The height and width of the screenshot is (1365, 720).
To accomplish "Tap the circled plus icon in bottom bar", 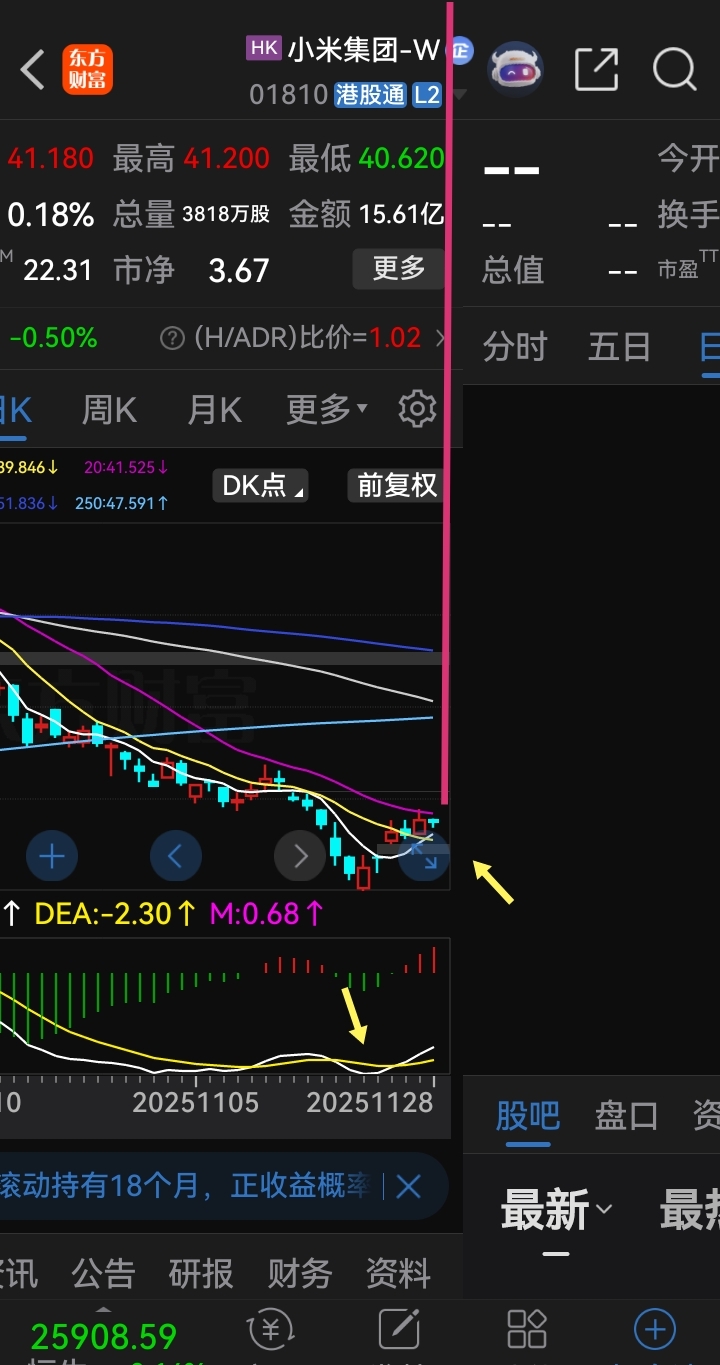I will (655, 1330).
